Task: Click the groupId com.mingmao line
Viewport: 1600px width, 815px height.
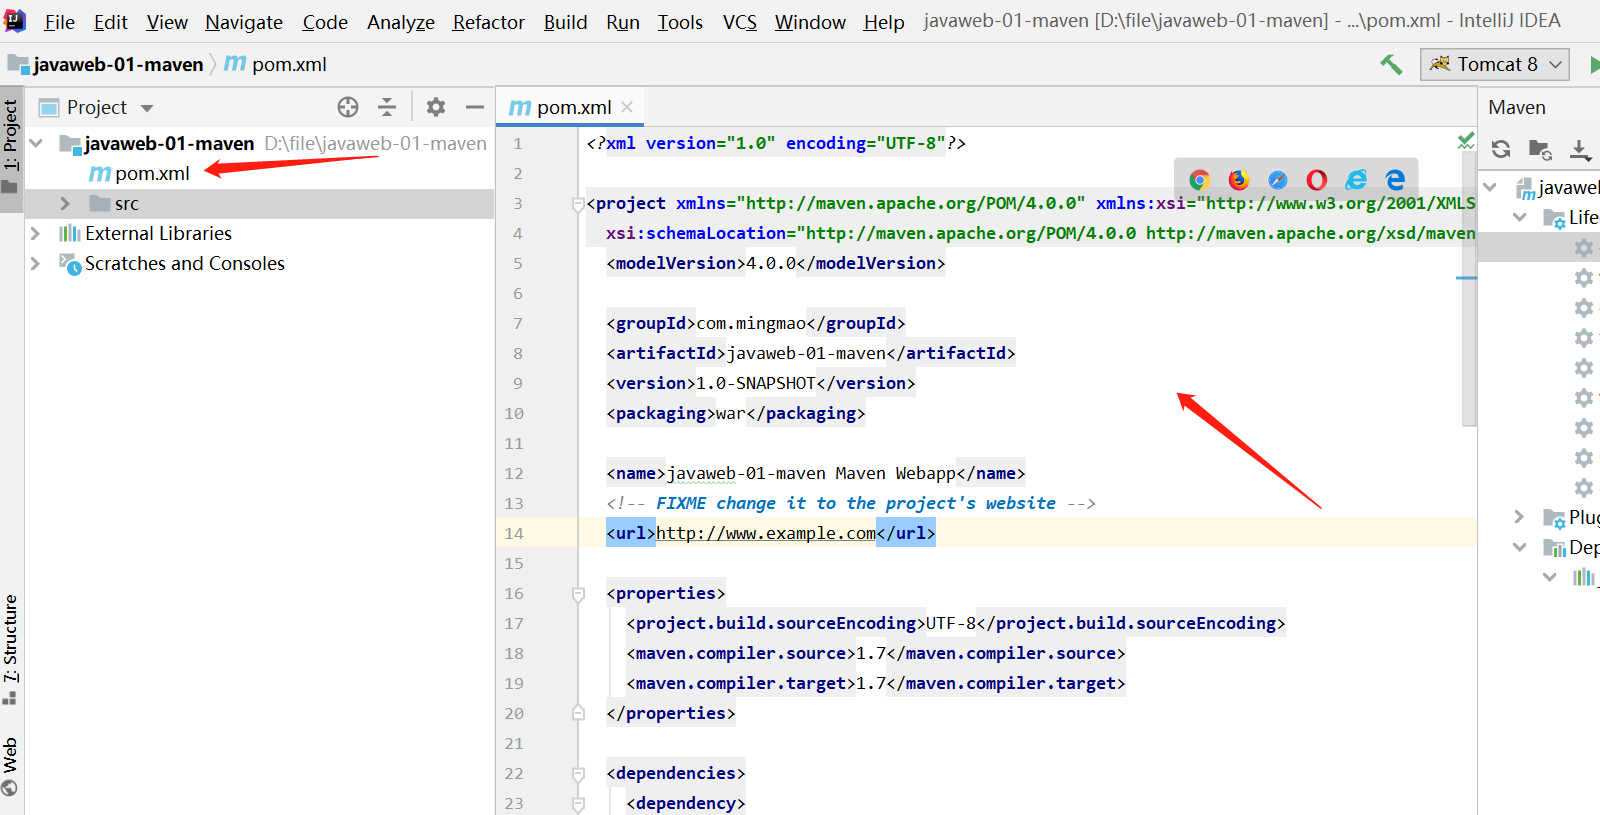Action: (756, 323)
